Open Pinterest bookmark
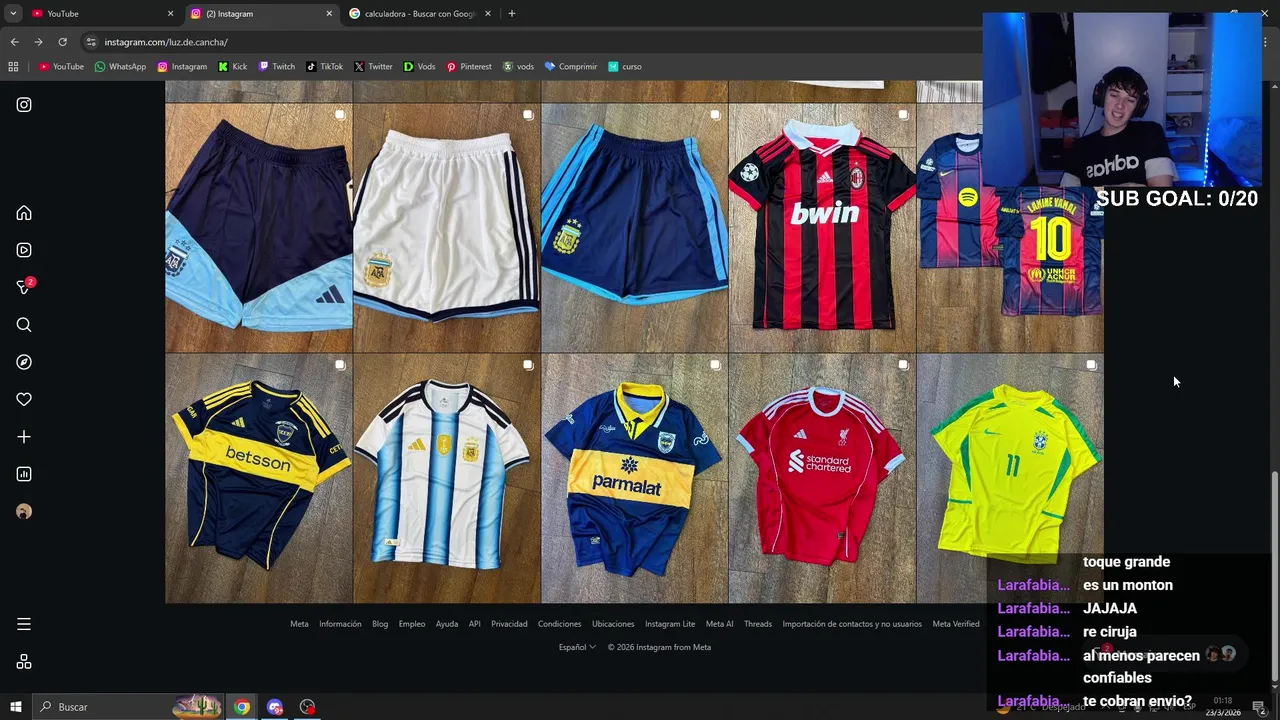1280x720 pixels. click(x=469, y=67)
